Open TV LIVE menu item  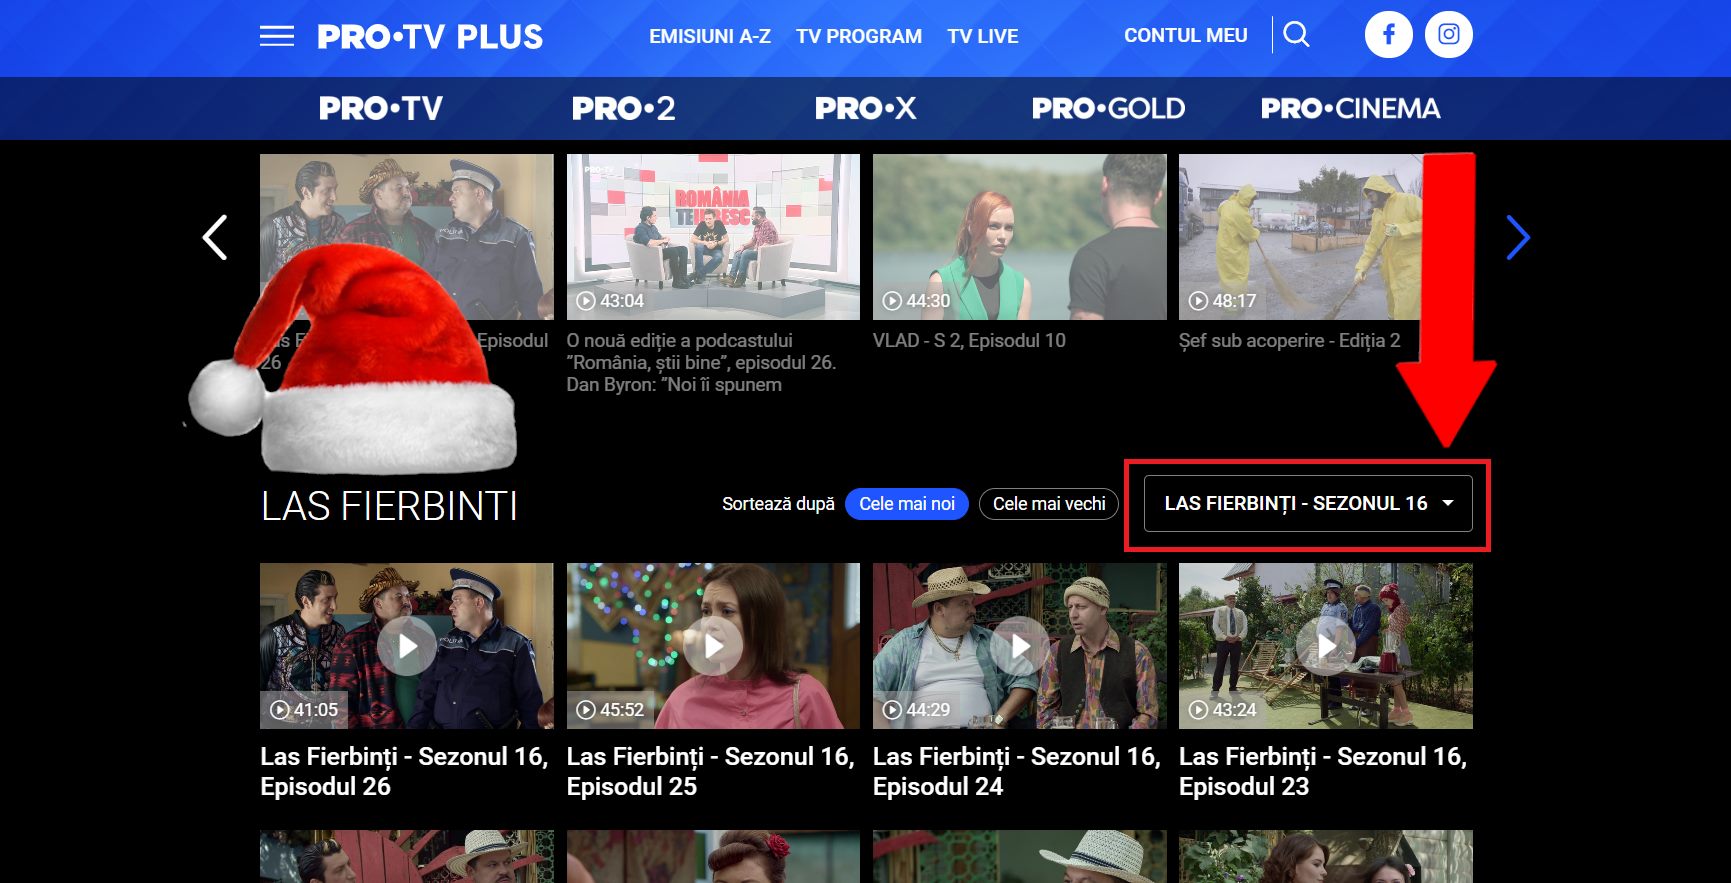coord(983,36)
